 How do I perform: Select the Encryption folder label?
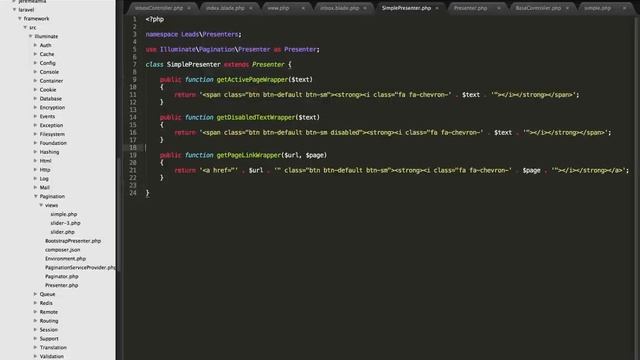pos(52,108)
